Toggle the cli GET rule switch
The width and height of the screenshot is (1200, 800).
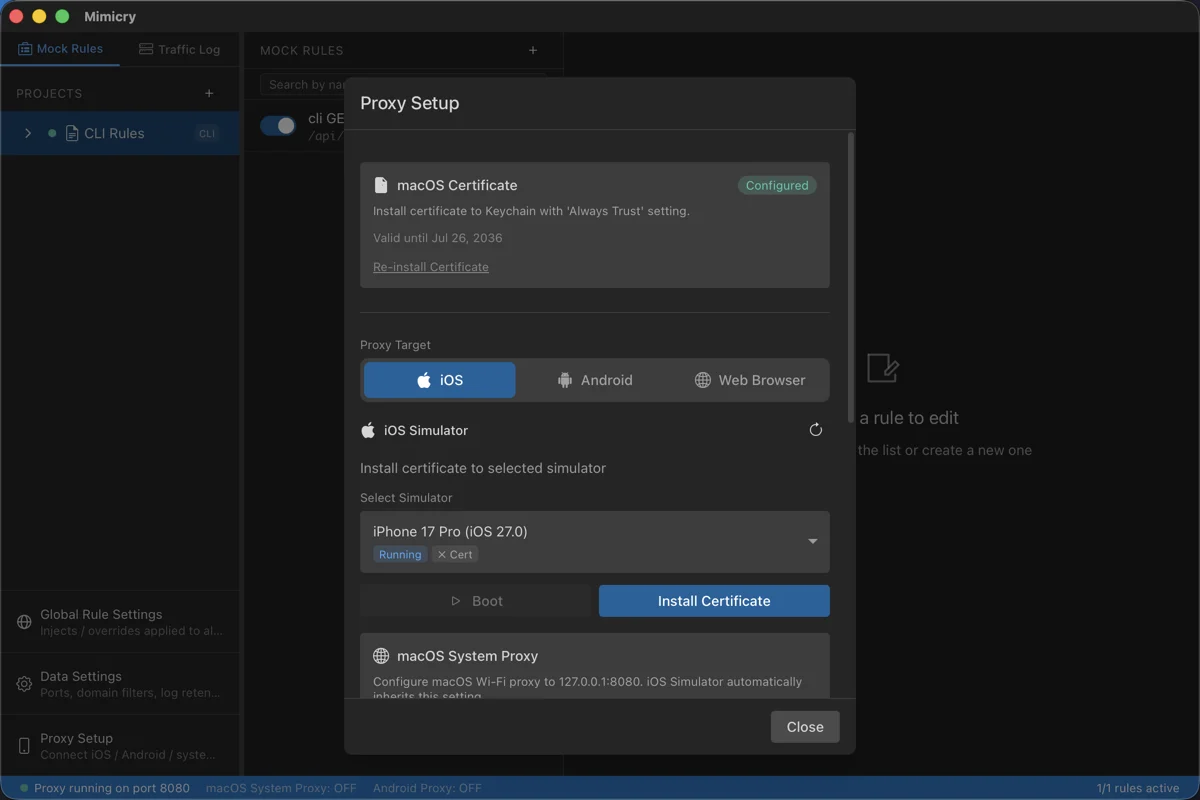click(x=278, y=125)
